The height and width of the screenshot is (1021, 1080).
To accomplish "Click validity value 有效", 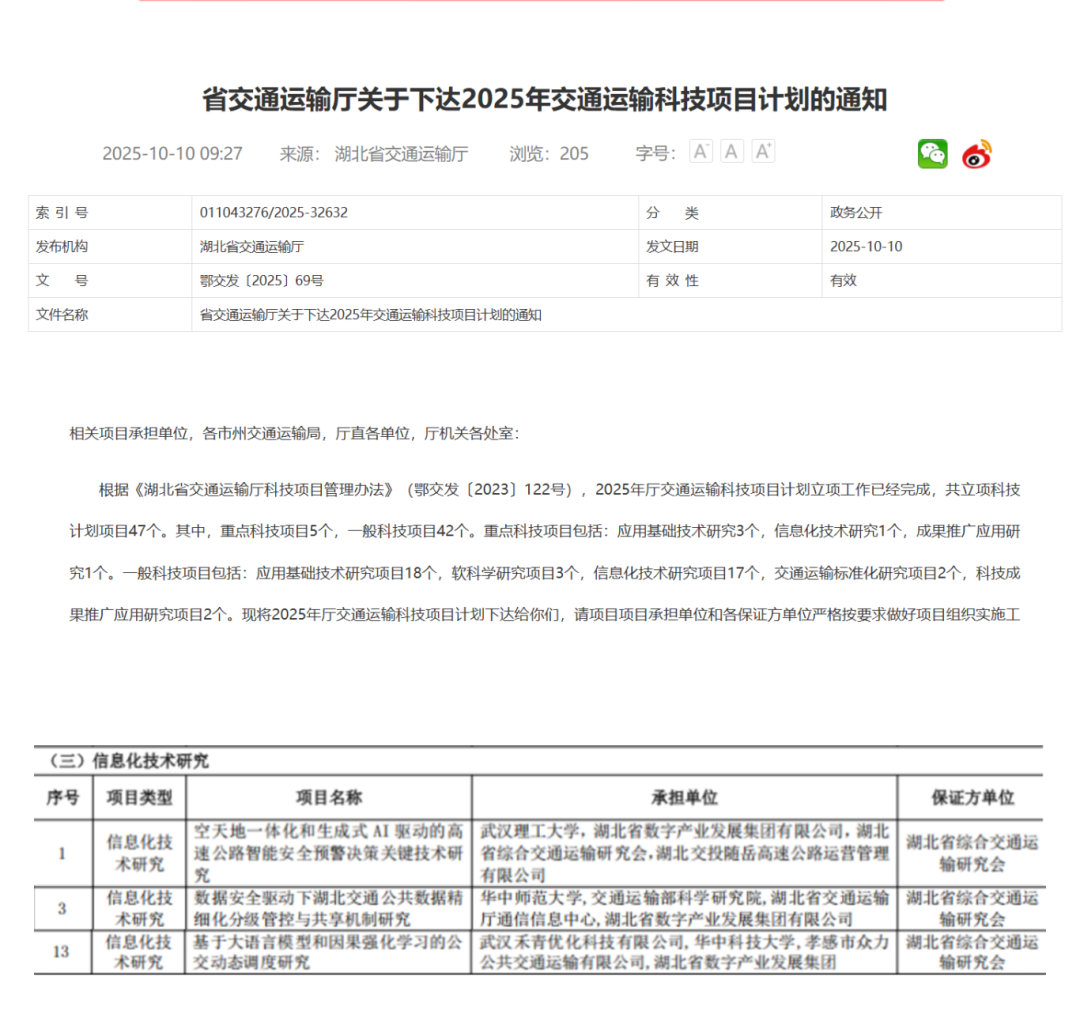I will (x=843, y=281).
